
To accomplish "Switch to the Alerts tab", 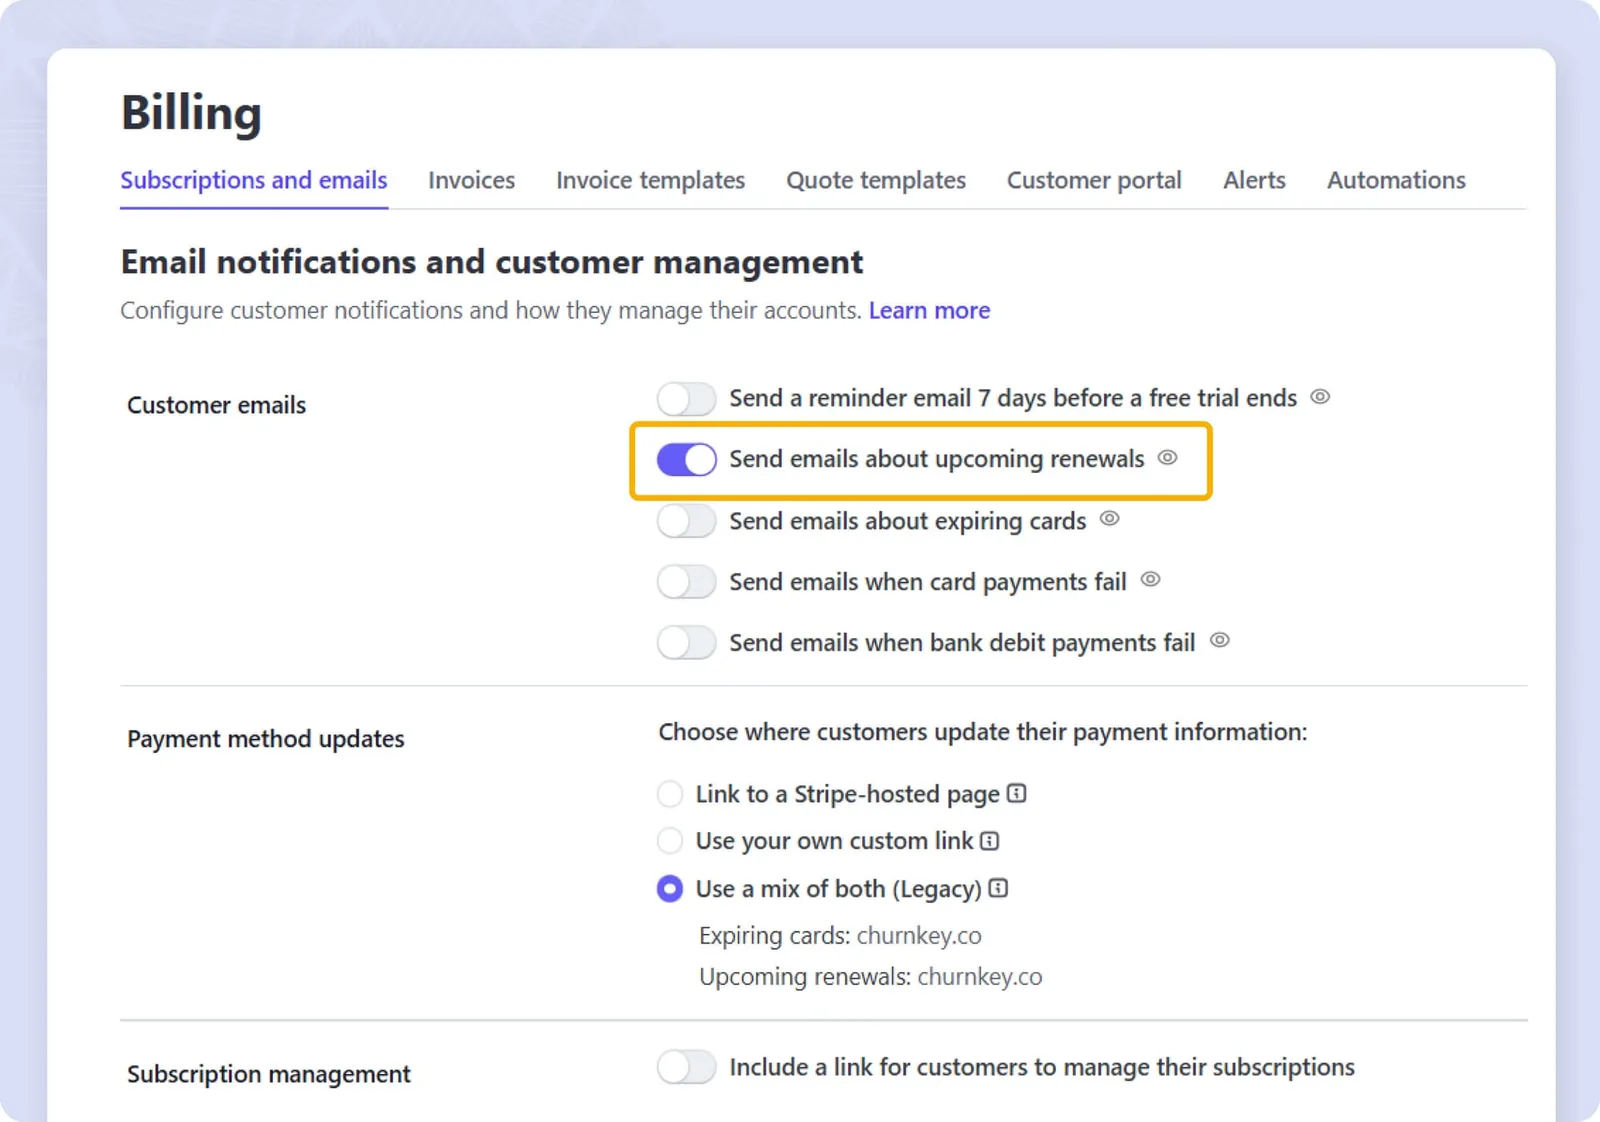I will coord(1254,180).
